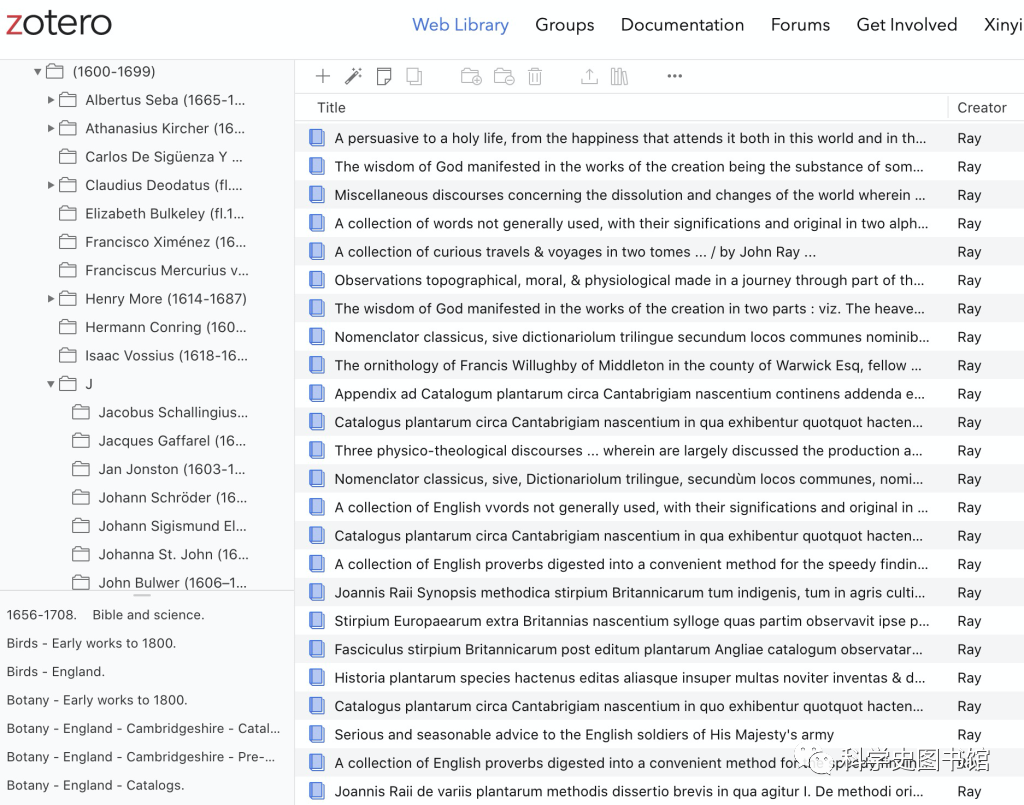Image resolution: width=1024 pixels, height=805 pixels.
Task: Click the Export upload icon
Action: click(589, 76)
